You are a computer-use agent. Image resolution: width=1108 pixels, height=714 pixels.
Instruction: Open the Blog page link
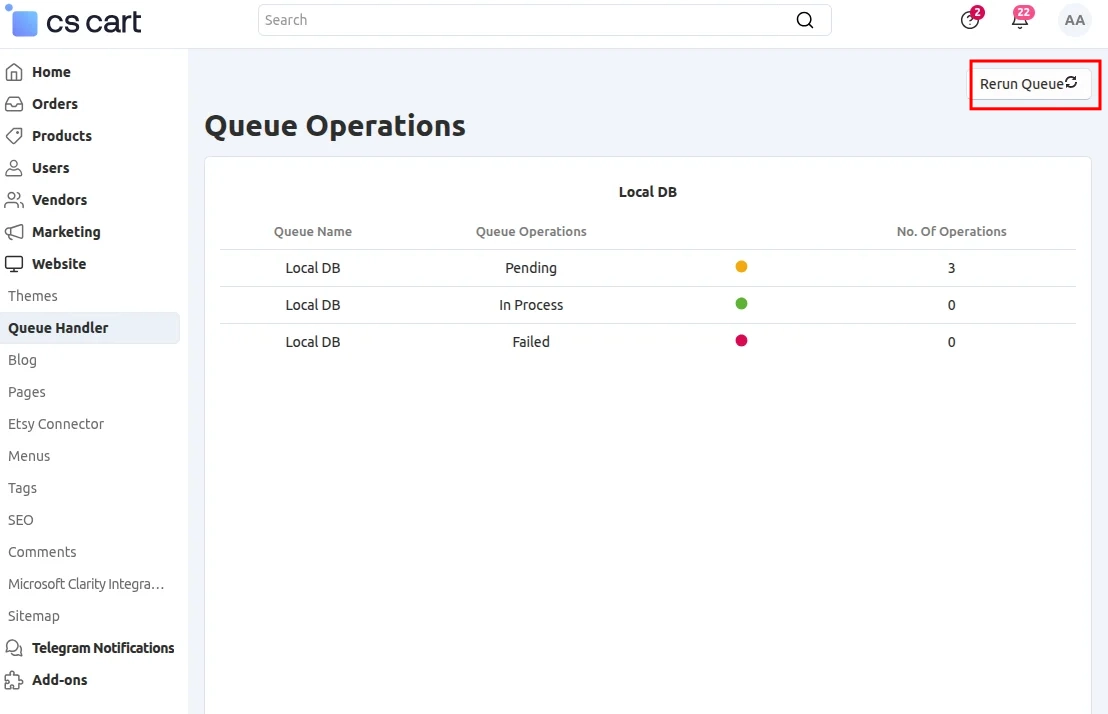pos(22,360)
